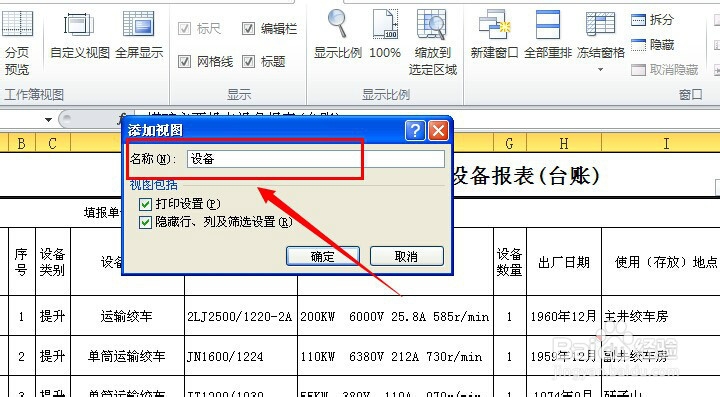The height and width of the screenshot is (397, 720).
Task: Cancel dialog with 取消 button
Action: pyautogui.click(x=406, y=256)
